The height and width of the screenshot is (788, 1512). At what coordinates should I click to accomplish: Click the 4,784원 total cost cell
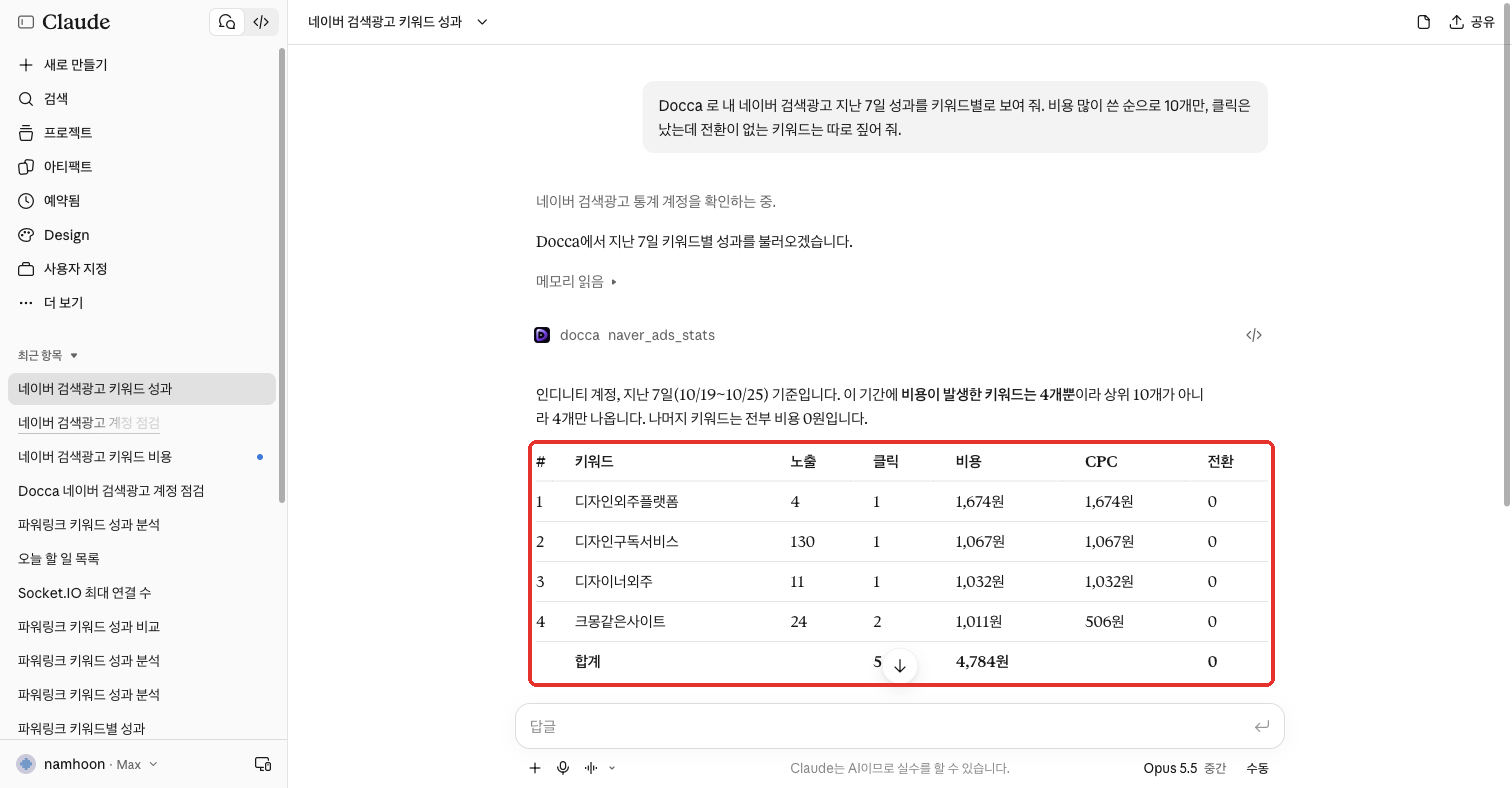pyautogui.click(x=982, y=662)
